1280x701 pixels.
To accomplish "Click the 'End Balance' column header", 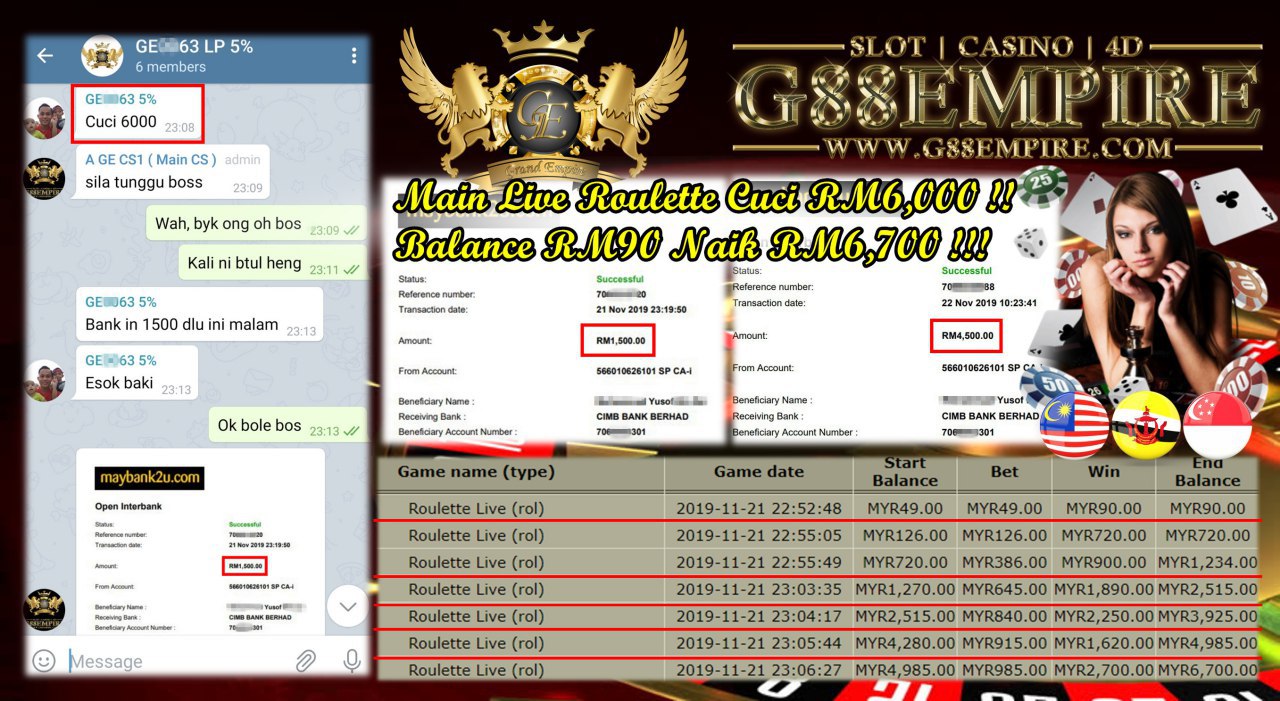I will pos(1207,471).
